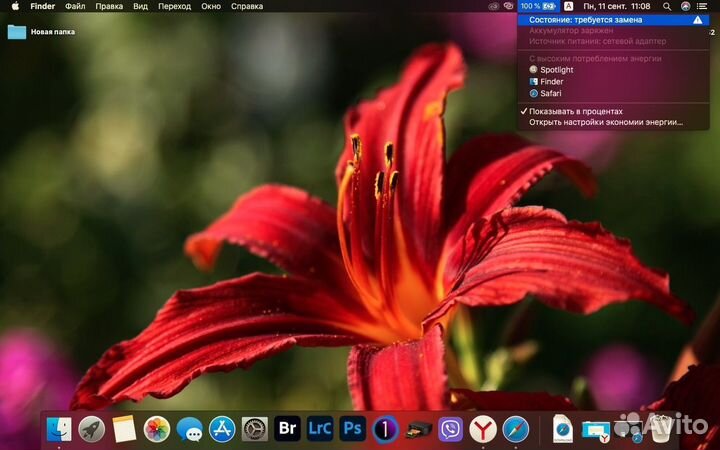720x450 pixels.
Task: Click the first cloud icon in menu bar
Action: click(494, 6)
